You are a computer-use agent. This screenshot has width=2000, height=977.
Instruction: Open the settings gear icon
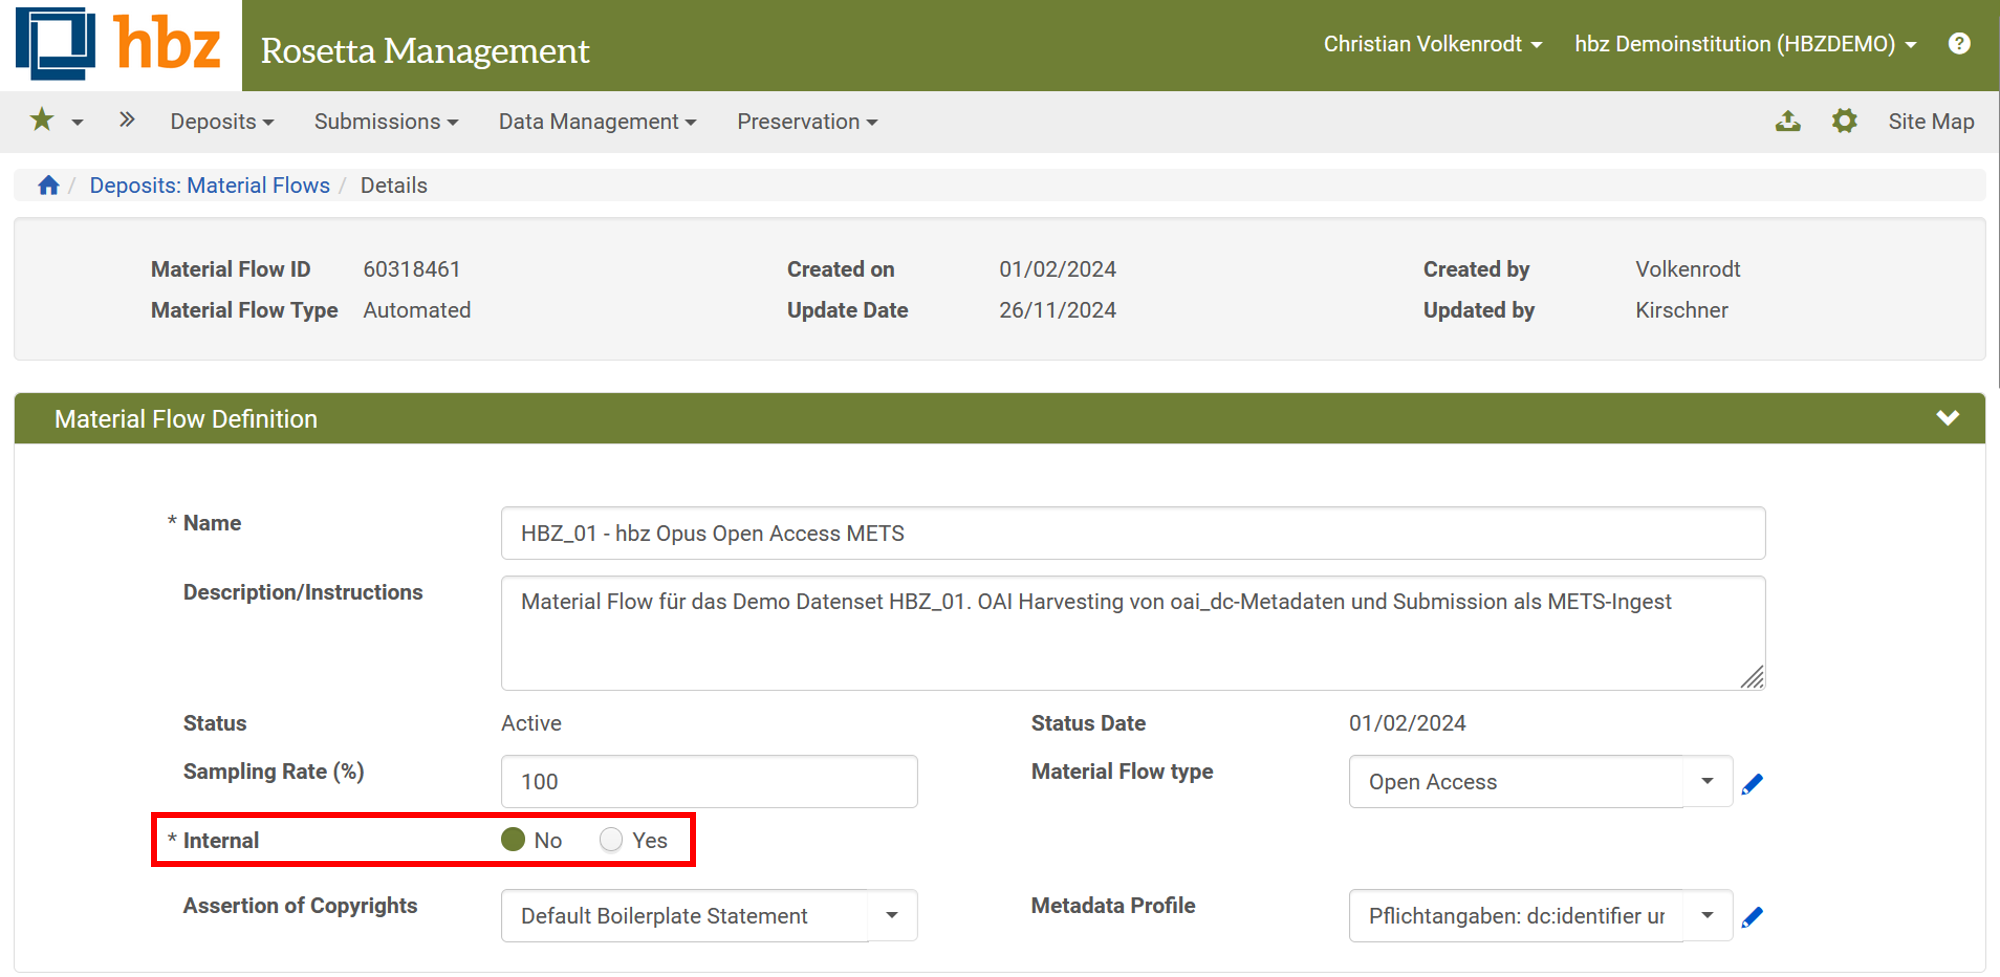pyautogui.click(x=1845, y=121)
